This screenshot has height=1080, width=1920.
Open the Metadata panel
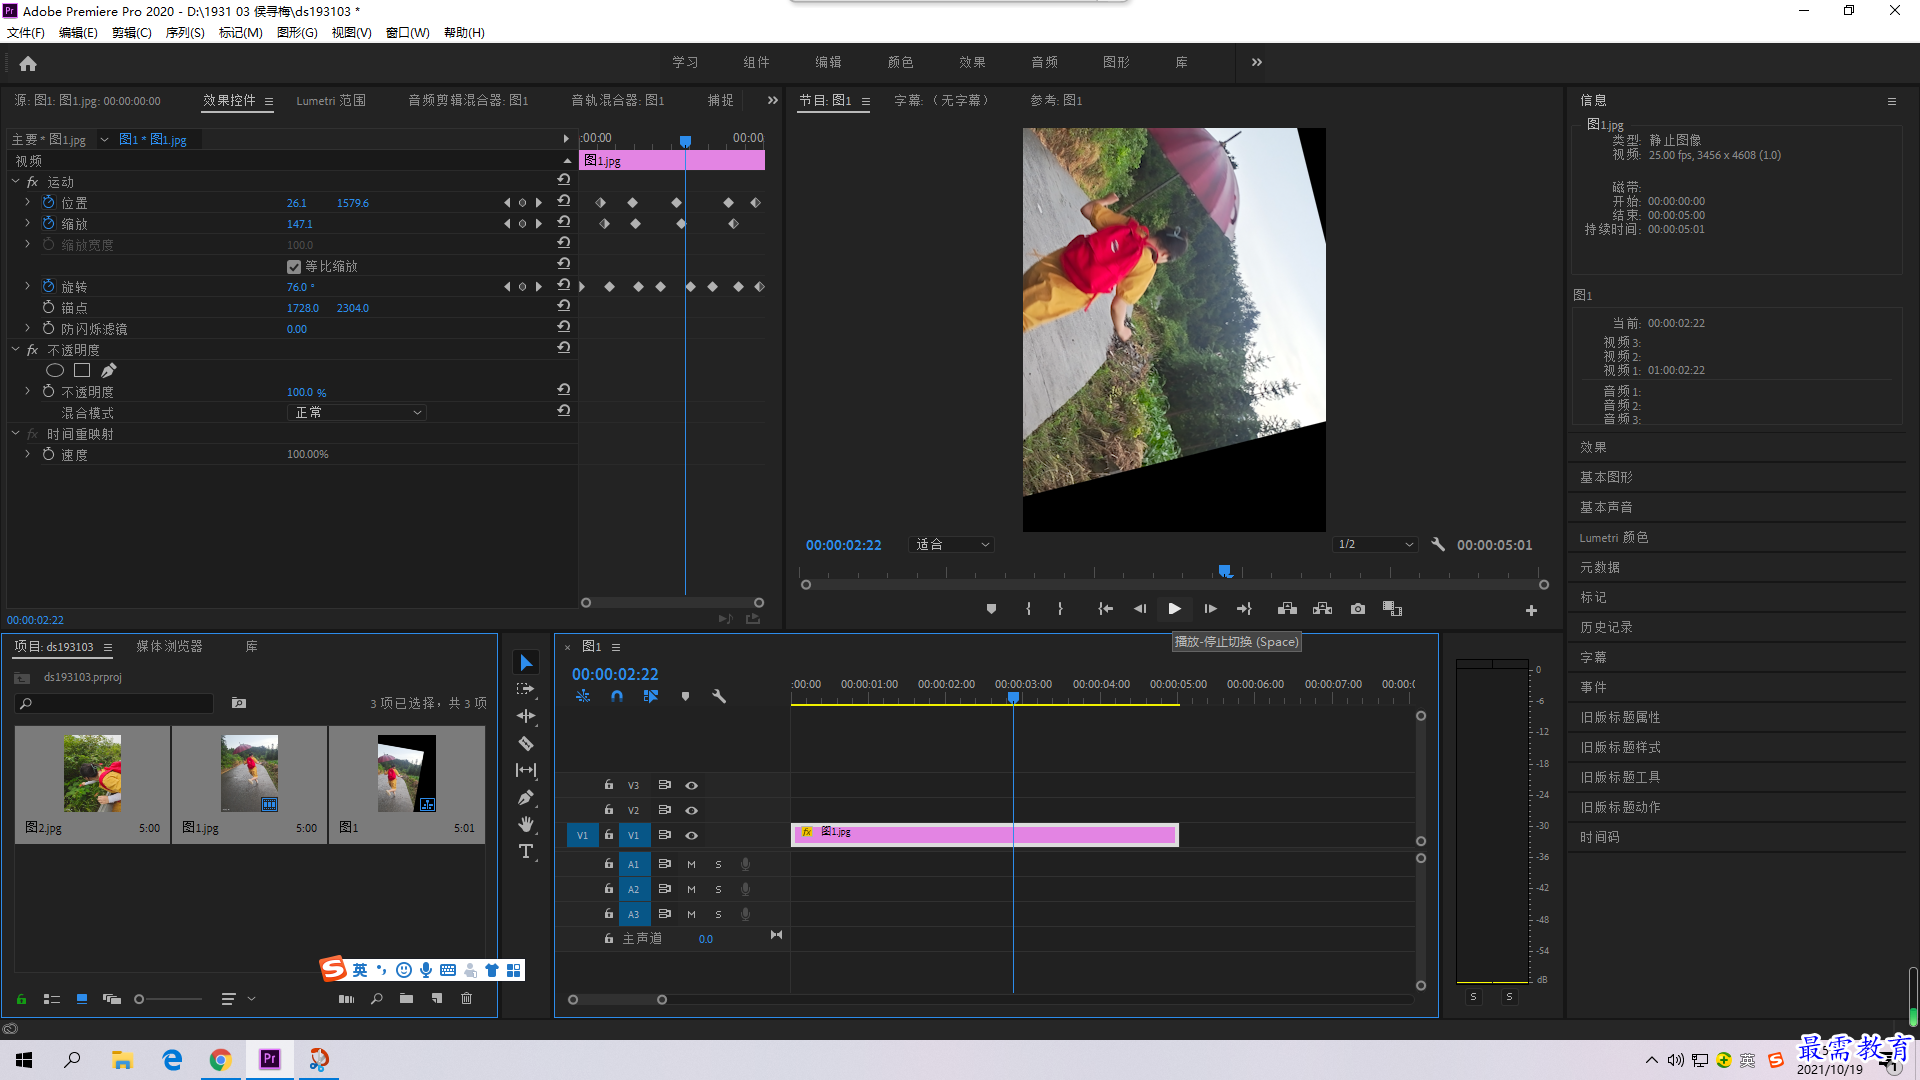1600,567
